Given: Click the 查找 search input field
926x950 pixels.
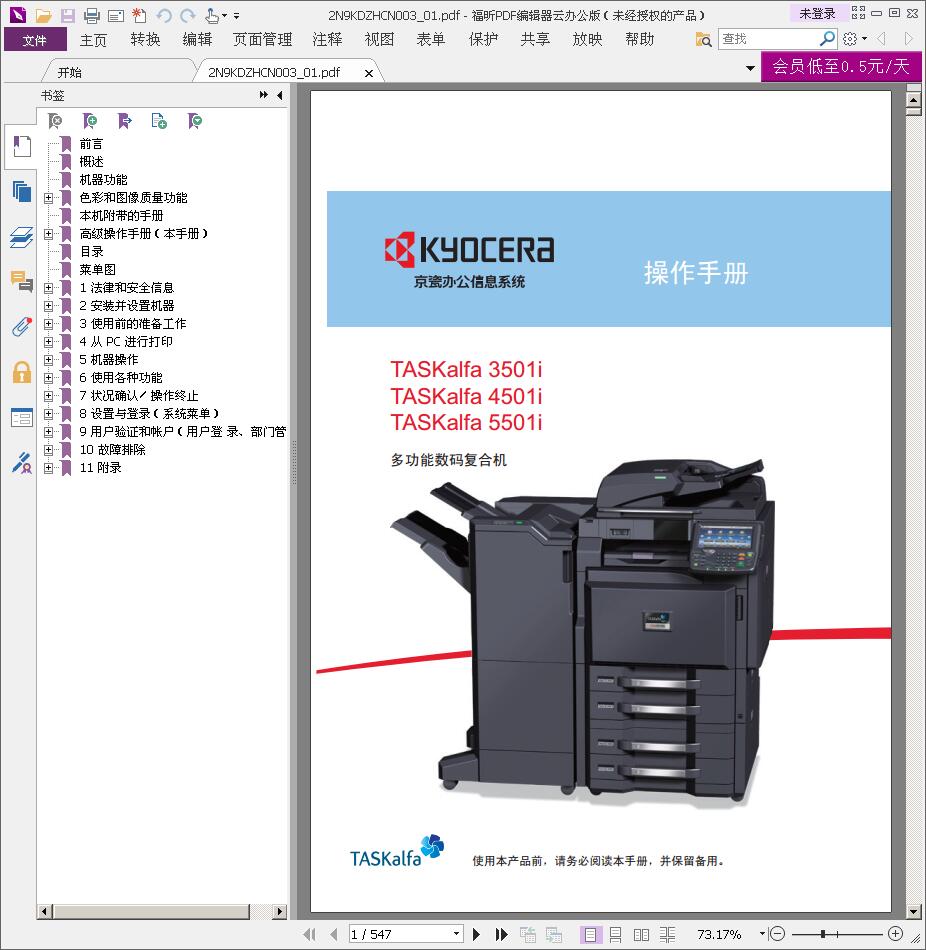Looking at the screenshot, I should 767,39.
